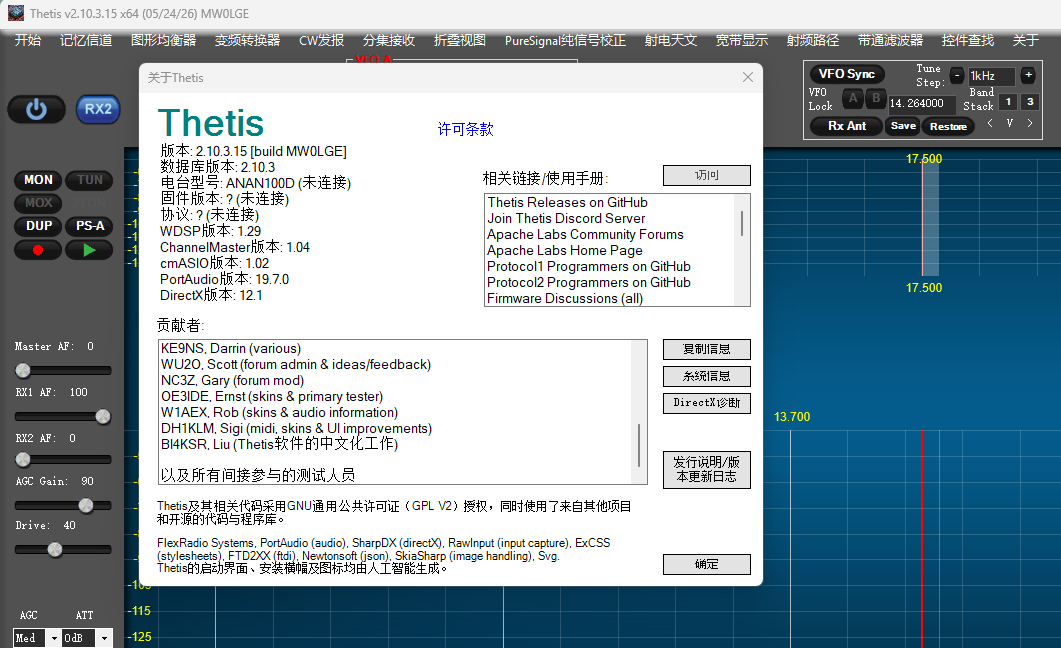This screenshot has width=1061, height=648.
Task: Click the 访问 visit button
Action: coord(706,175)
